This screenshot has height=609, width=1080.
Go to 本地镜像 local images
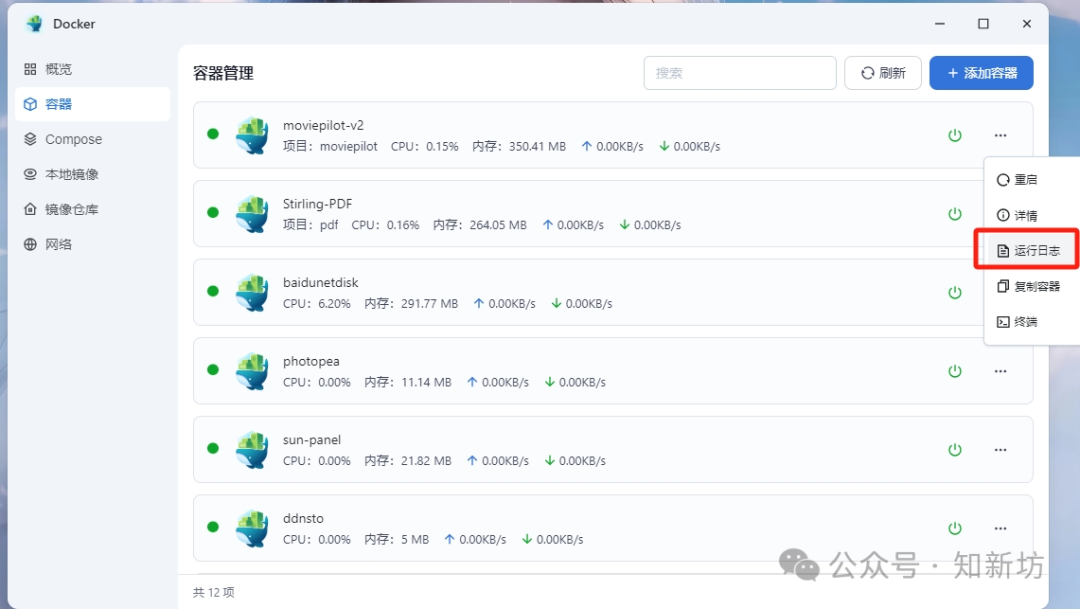click(x=92, y=174)
